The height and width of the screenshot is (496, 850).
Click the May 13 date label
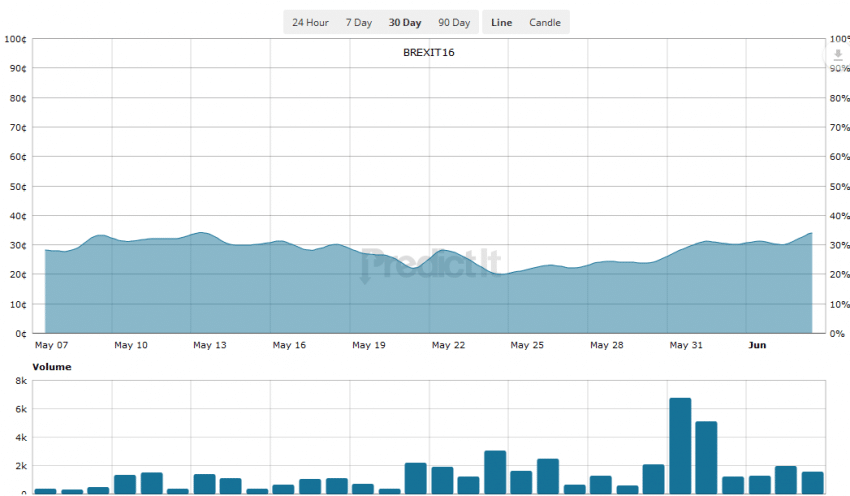click(210, 345)
